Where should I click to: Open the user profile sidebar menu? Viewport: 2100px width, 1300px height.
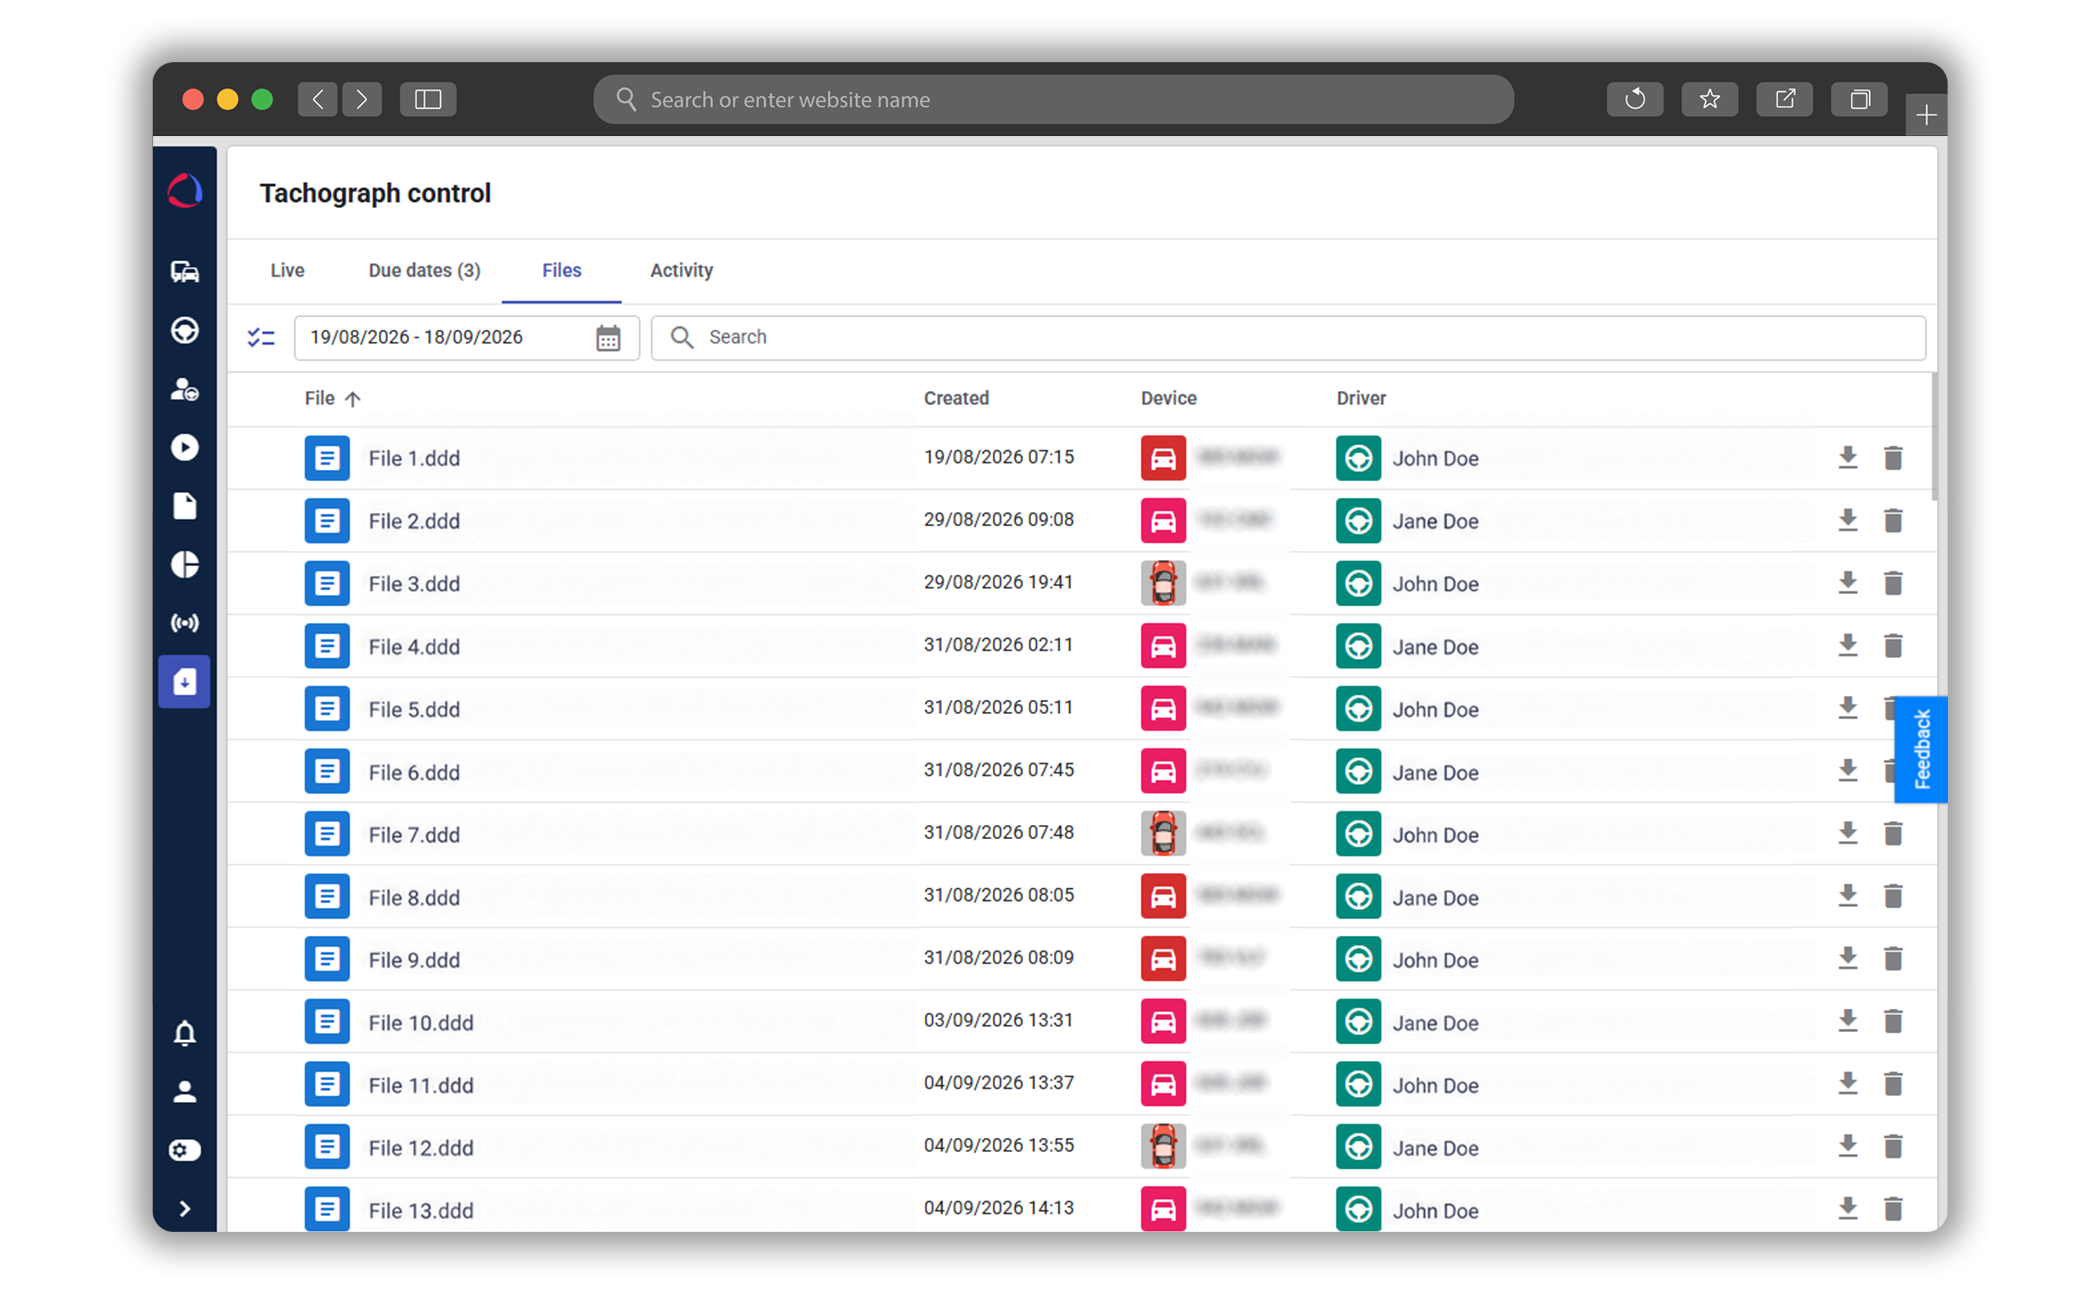pyautogui.click(x=185, y=1091)
